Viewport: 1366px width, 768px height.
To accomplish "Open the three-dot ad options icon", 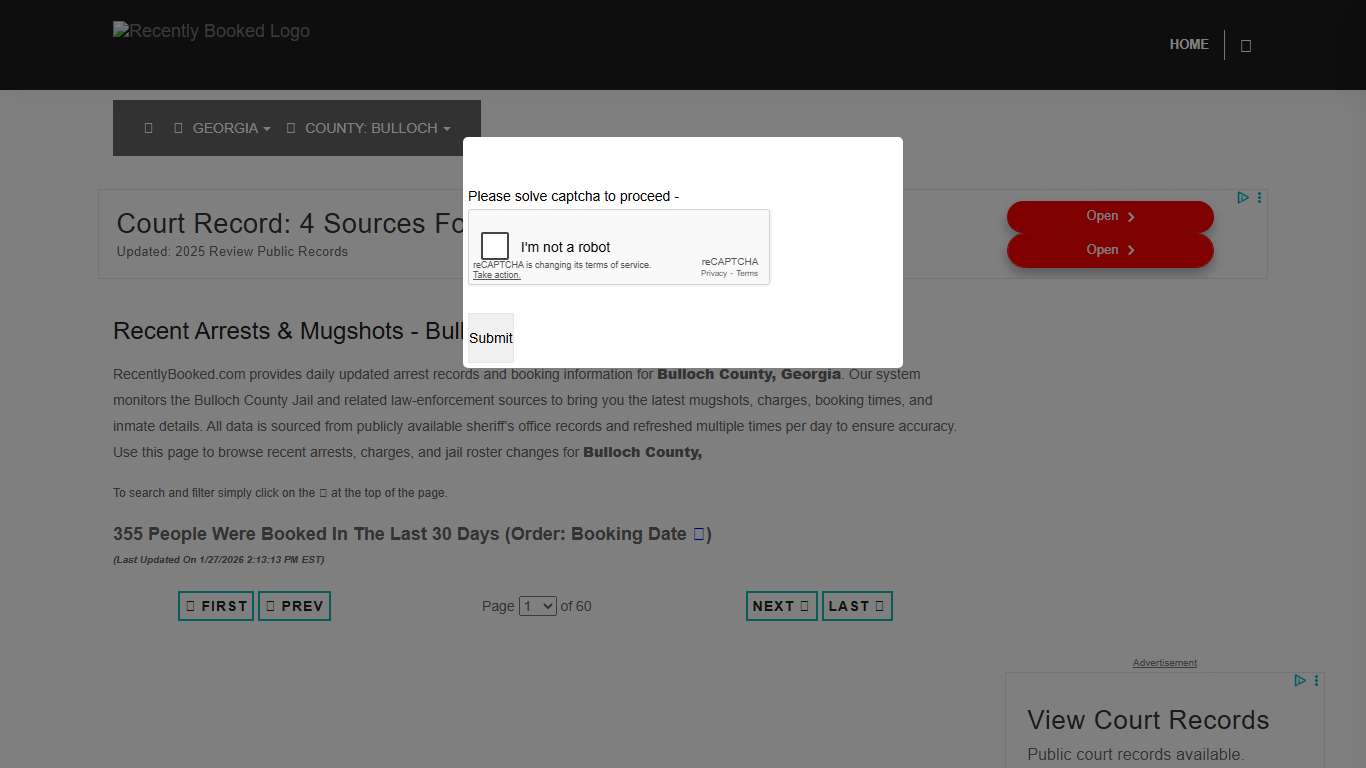I will (x=1259, y=197).
